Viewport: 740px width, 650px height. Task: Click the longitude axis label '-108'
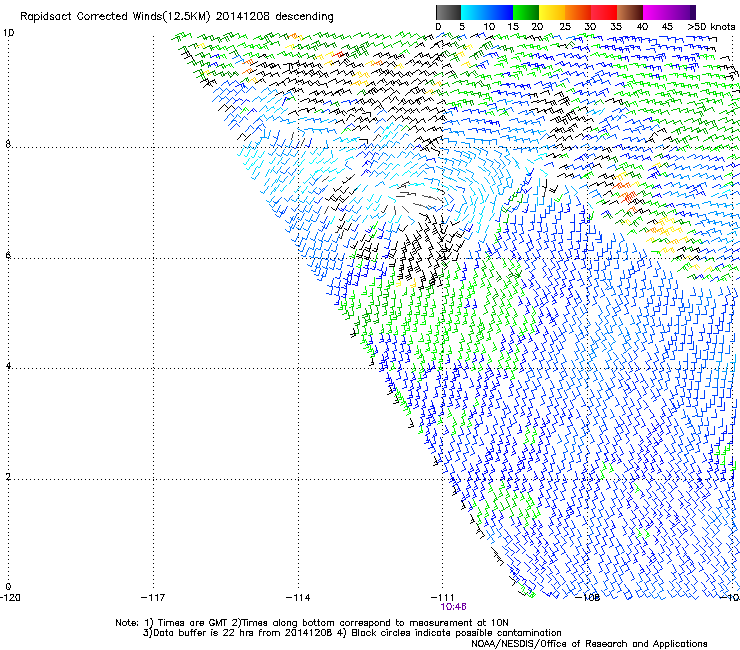pos(588,598)
